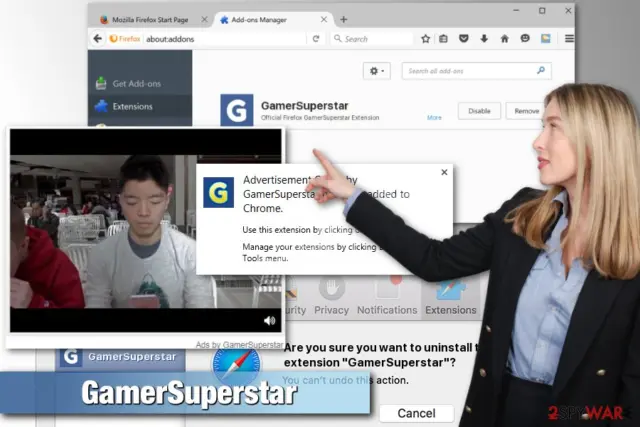Viewport: 640px width, 427px height.
Task: Mute the video ad speaker icon
Action: (x=269, y=321)
